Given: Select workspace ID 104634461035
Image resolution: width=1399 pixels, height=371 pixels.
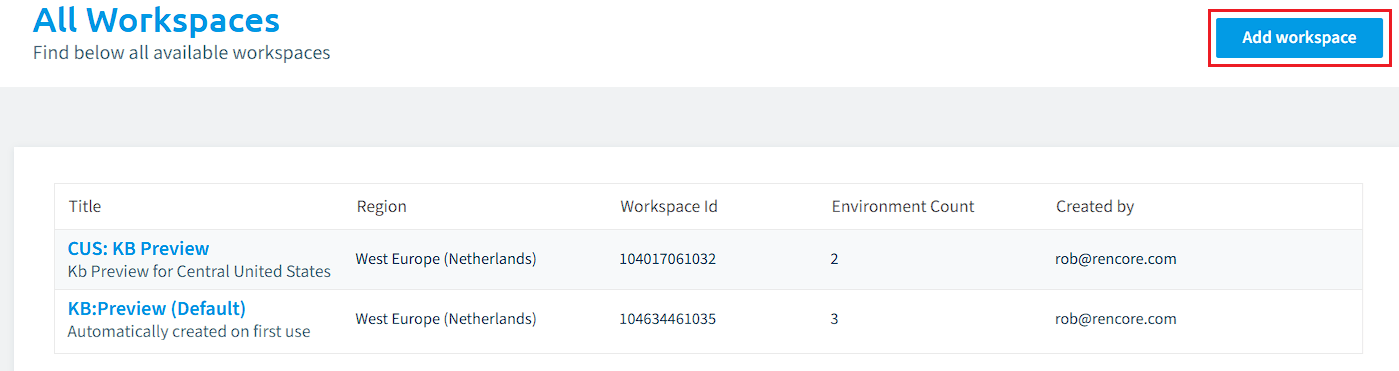Looking at the screenshot, I should [668, 319].
